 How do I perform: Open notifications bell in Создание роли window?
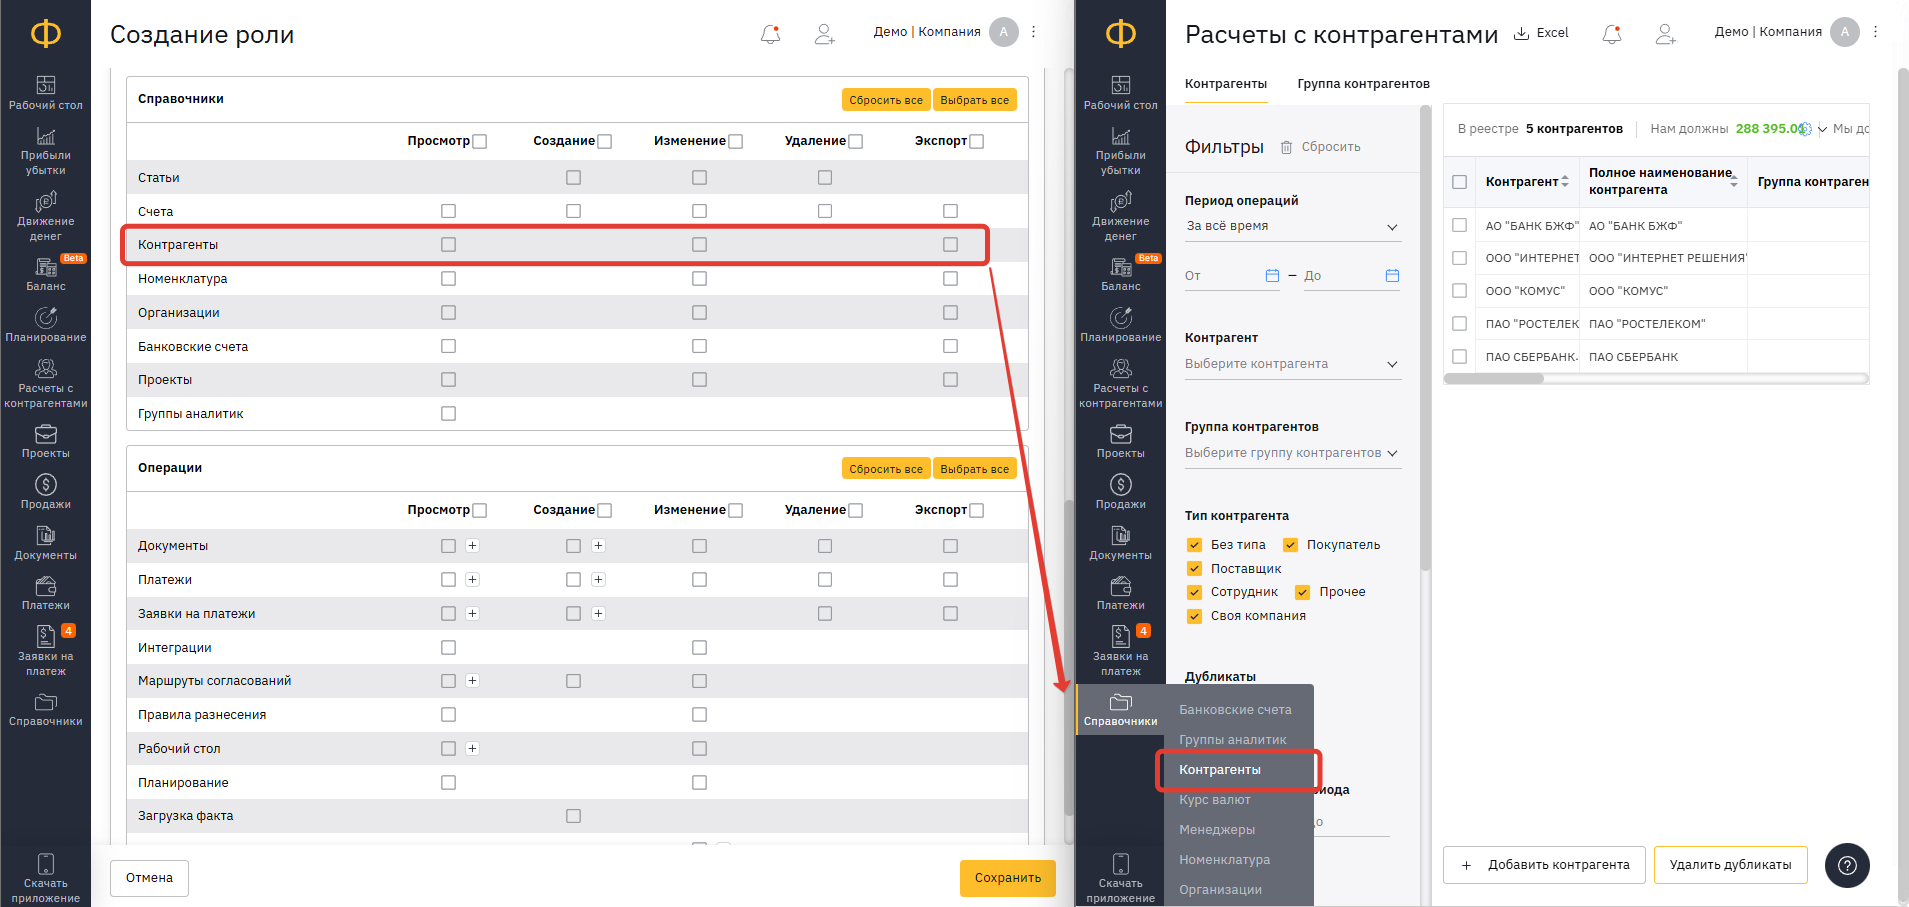coord(770,34)
